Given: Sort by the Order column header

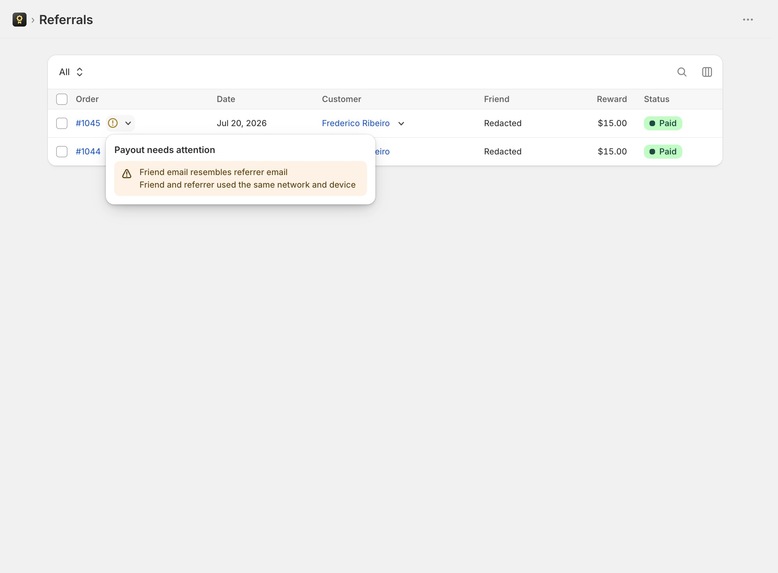Looking at the screenshot, I should 87,99.
